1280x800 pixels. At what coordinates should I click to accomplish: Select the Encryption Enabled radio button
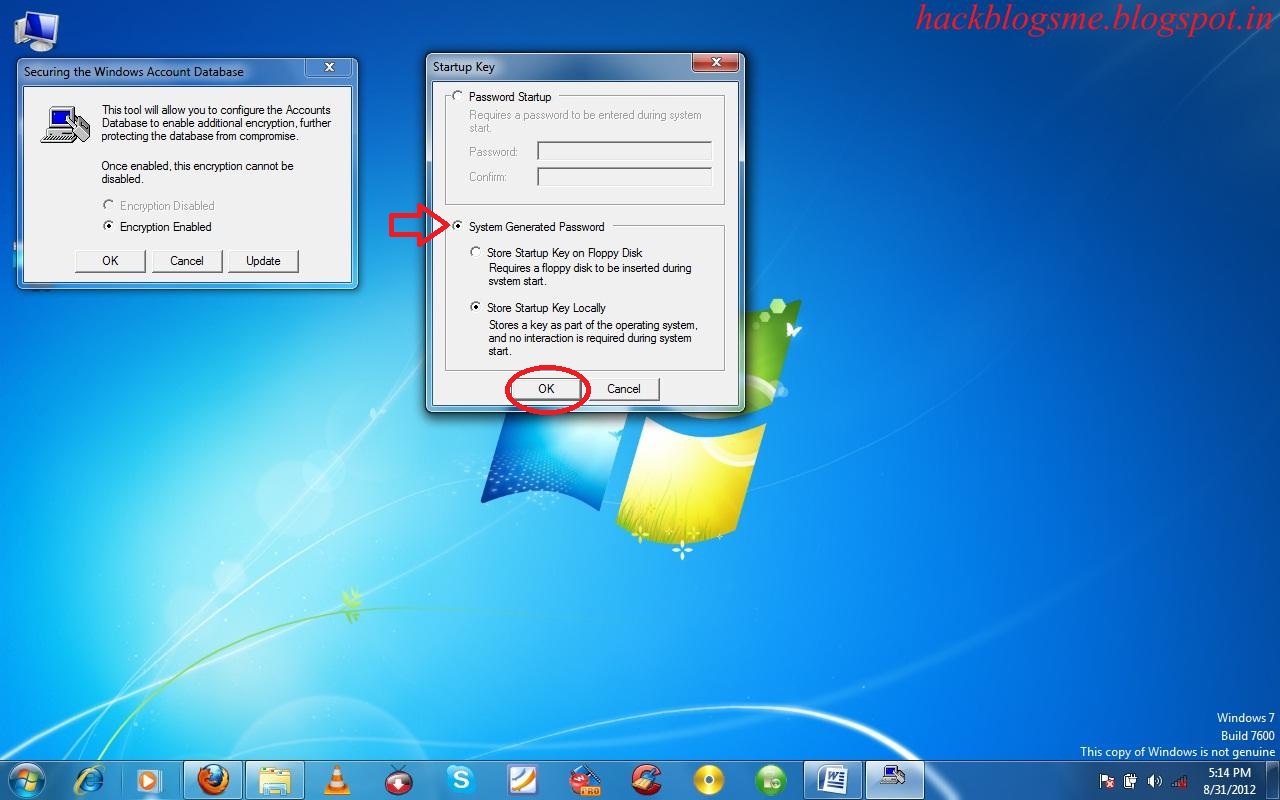pos(109,227)
